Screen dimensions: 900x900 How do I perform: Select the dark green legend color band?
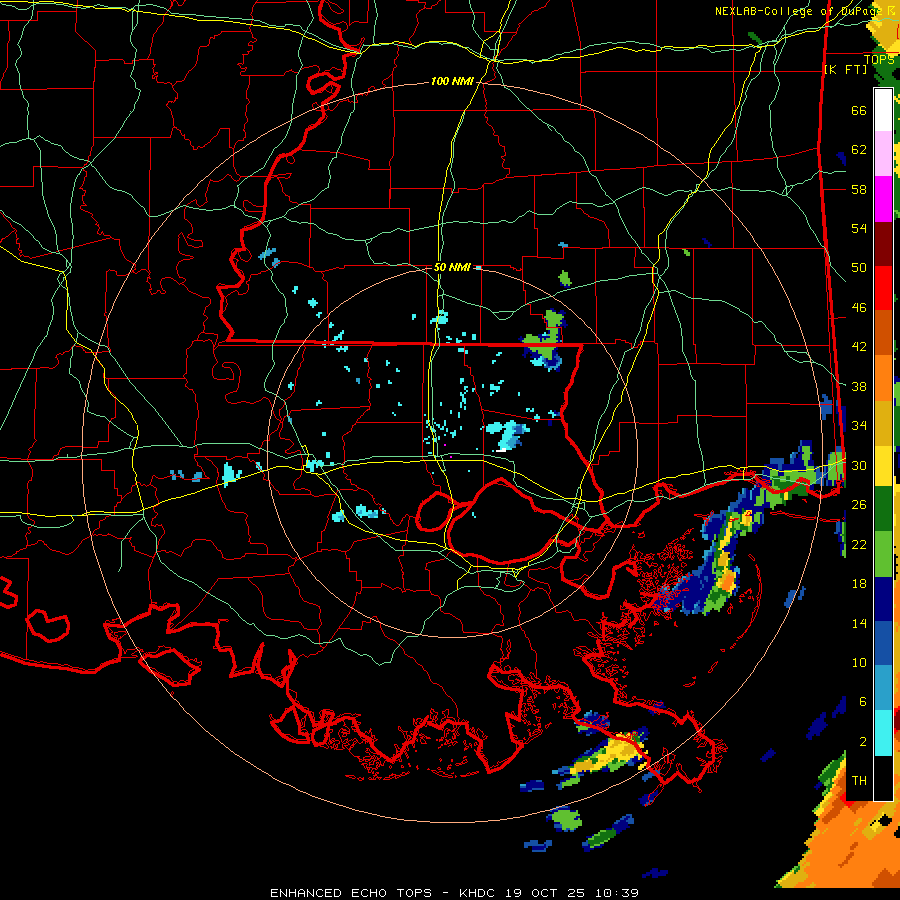(x=883, y=509)
